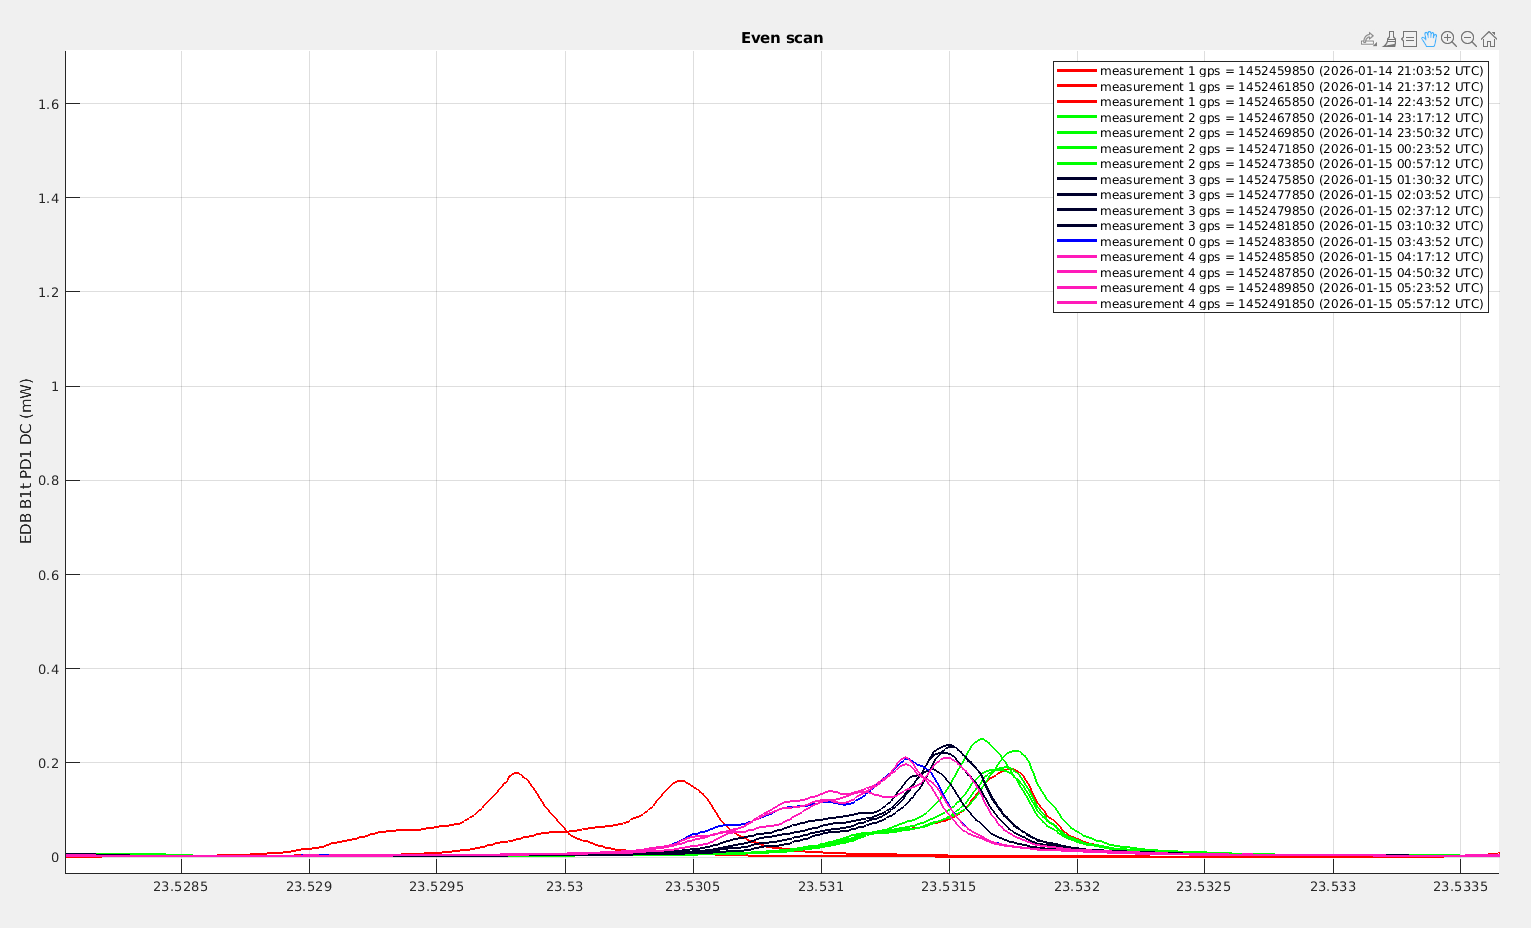
Task: Enable the Brush data tool
Action: [1389, 39]
